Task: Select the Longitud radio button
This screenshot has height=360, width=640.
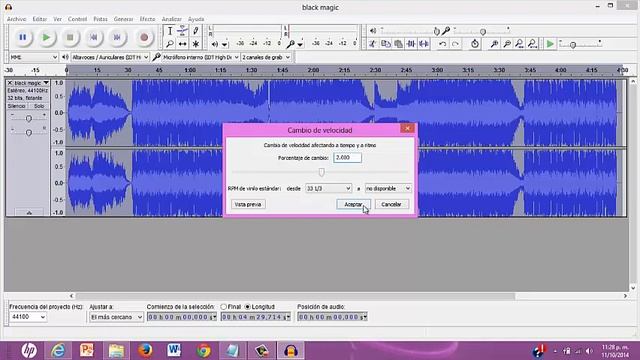Action: 247,307
